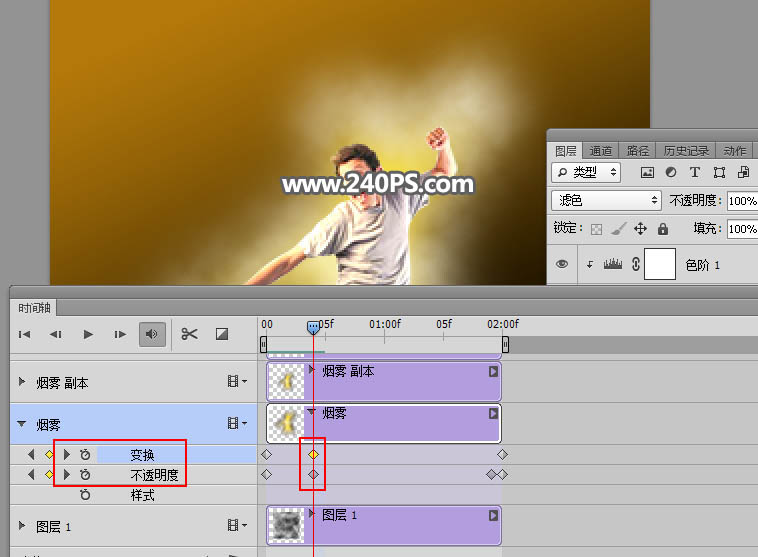Click the 不透明度 100% value field

click(743, 201)
